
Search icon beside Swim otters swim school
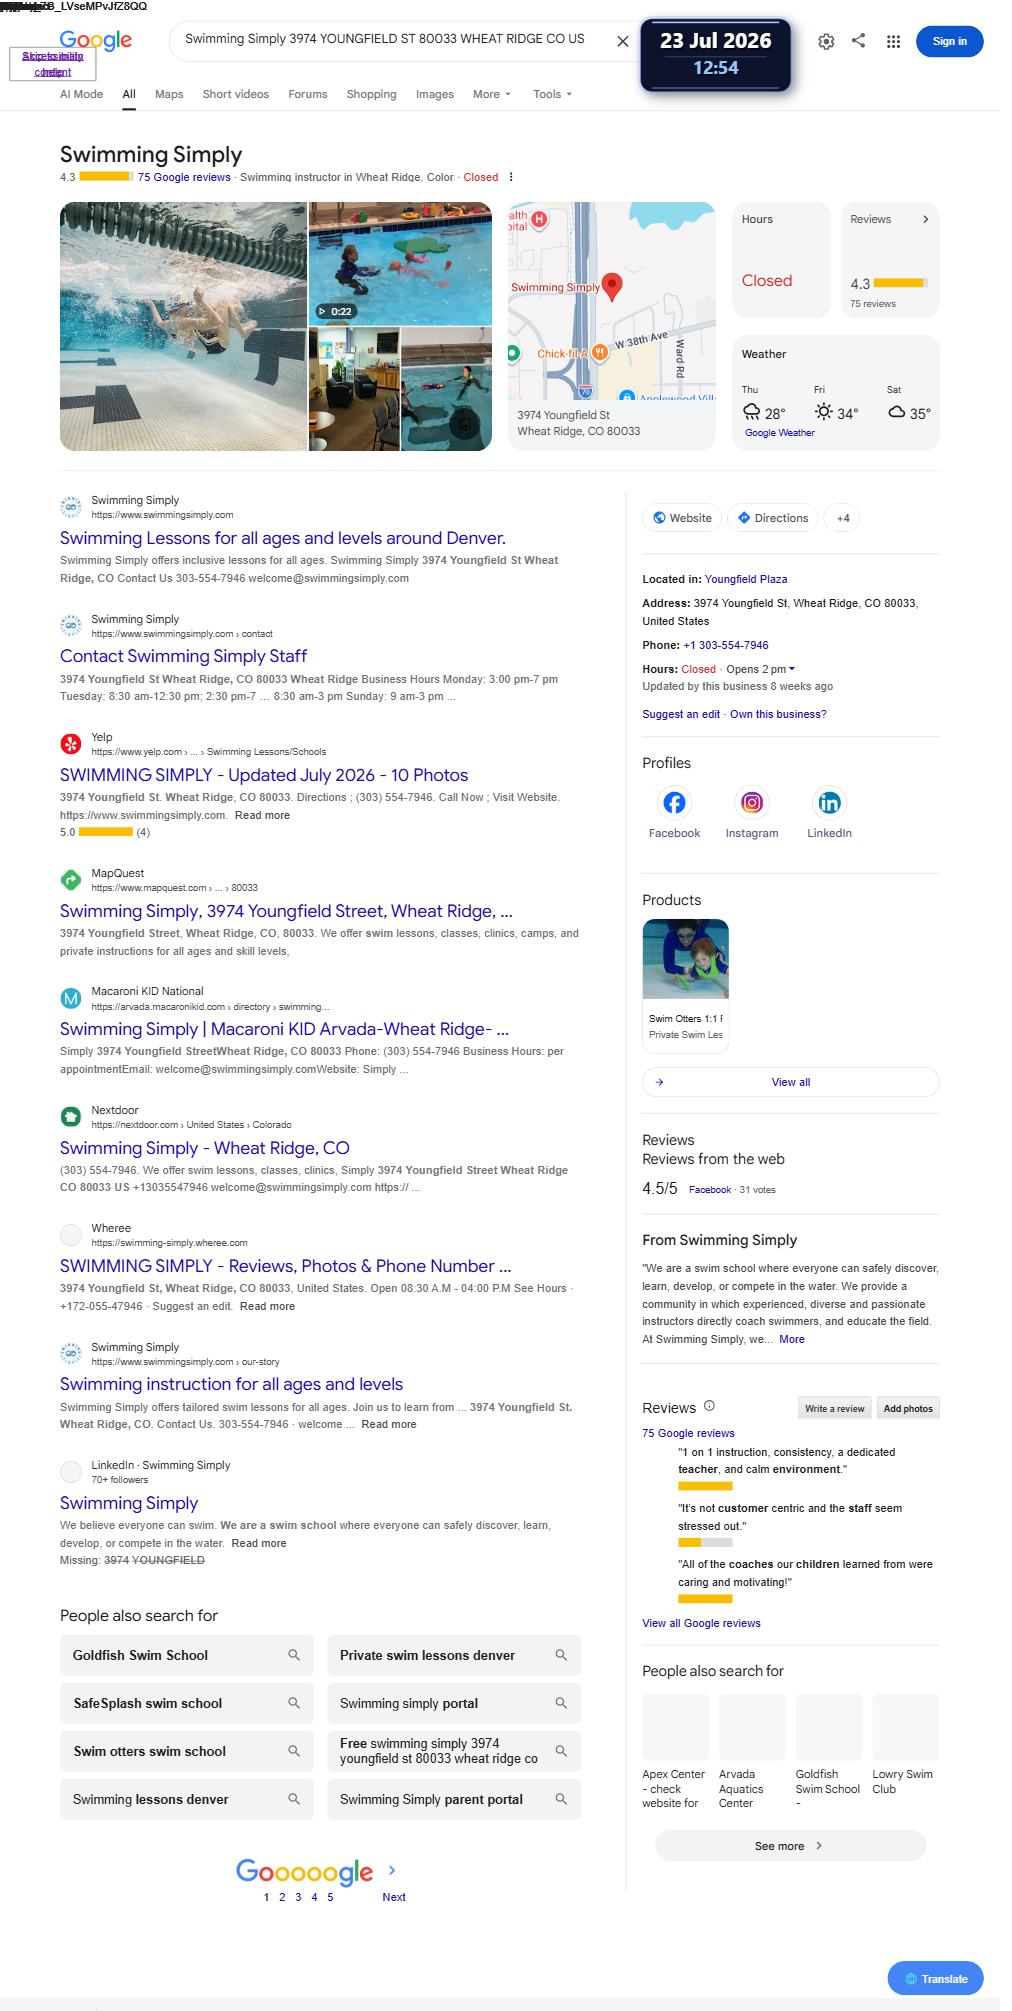click(294, 1751)
